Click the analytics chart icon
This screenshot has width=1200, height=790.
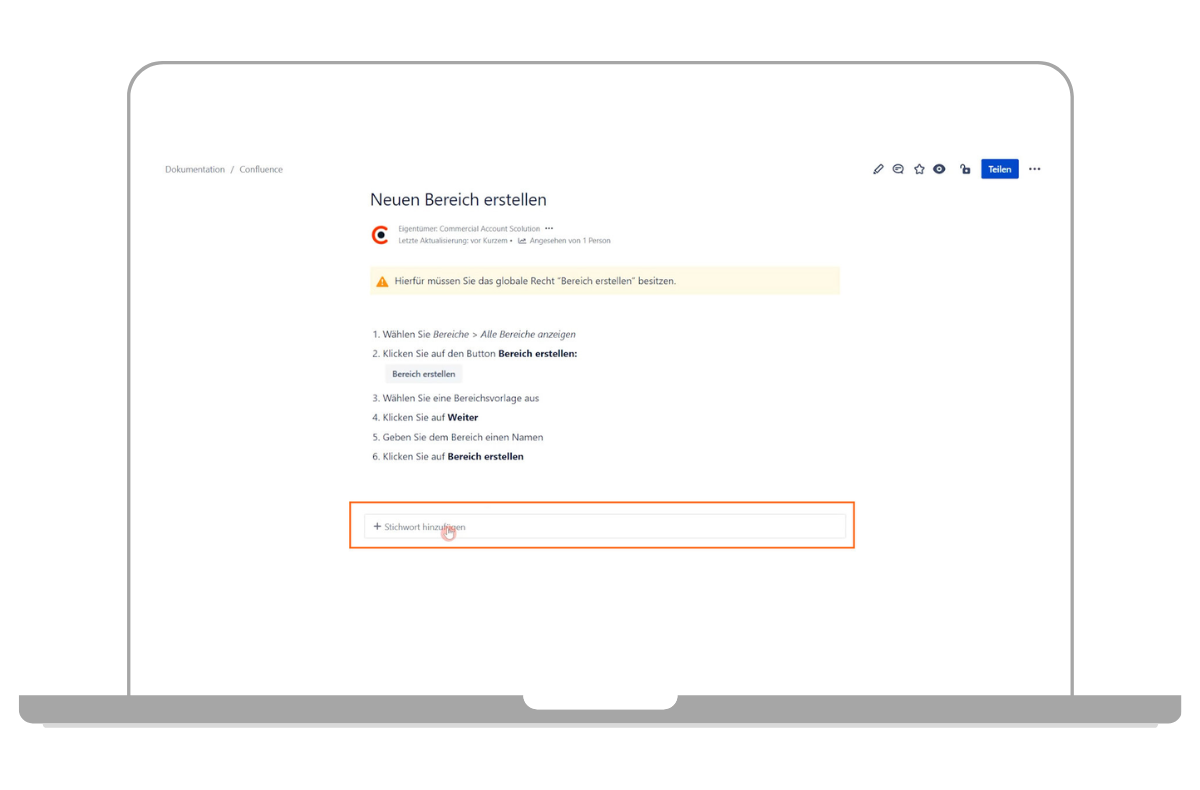pos(522,241)
